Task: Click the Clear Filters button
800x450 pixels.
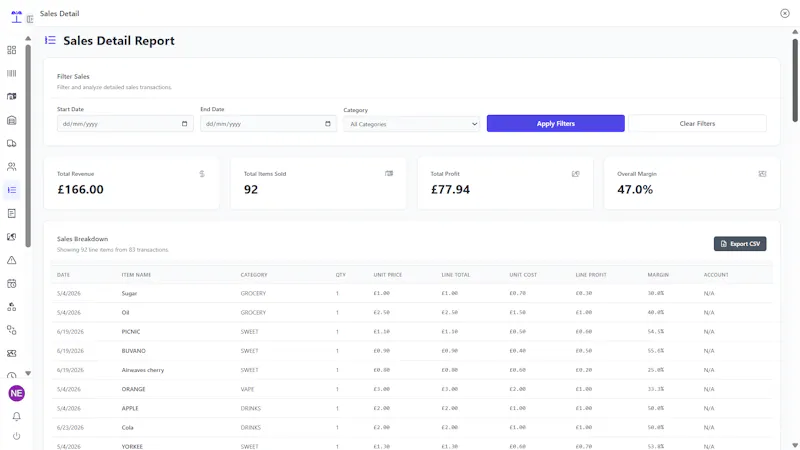Action: click(x=697, y=123)
